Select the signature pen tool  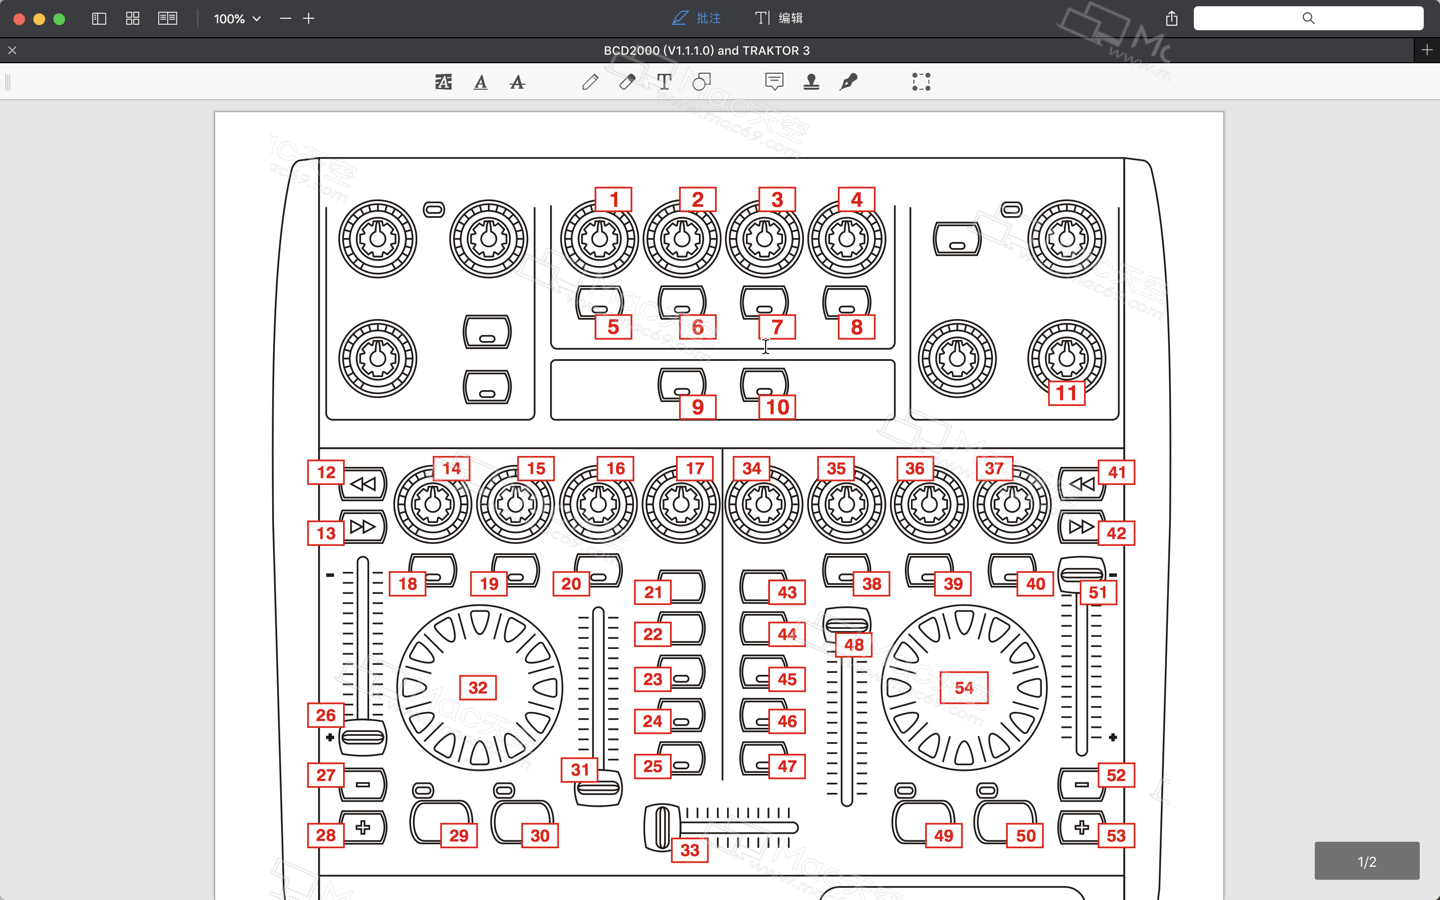coord(848,82)
